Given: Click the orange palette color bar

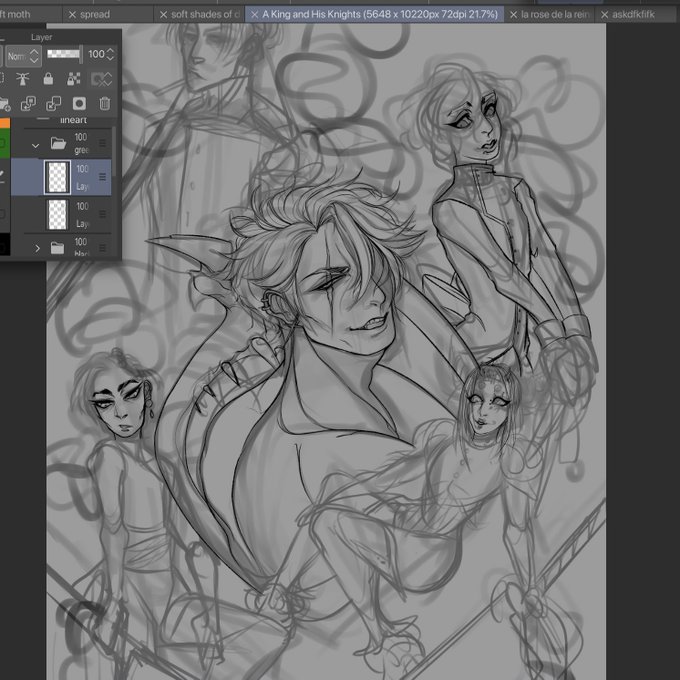Looking at the screenshot, I should tap(5, 124).
